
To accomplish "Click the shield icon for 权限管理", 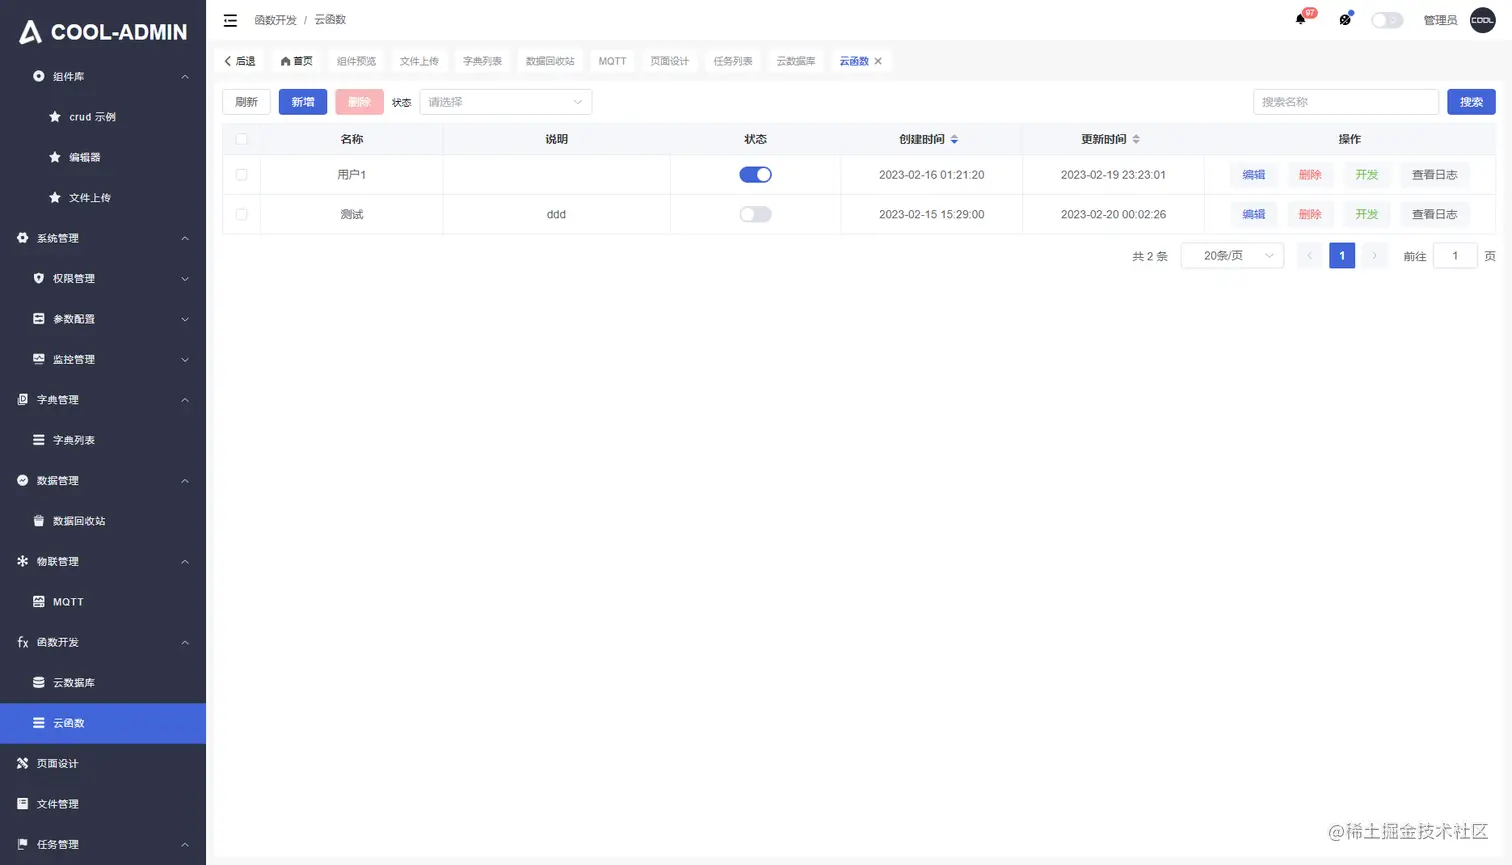I will [x=39, y=279].
